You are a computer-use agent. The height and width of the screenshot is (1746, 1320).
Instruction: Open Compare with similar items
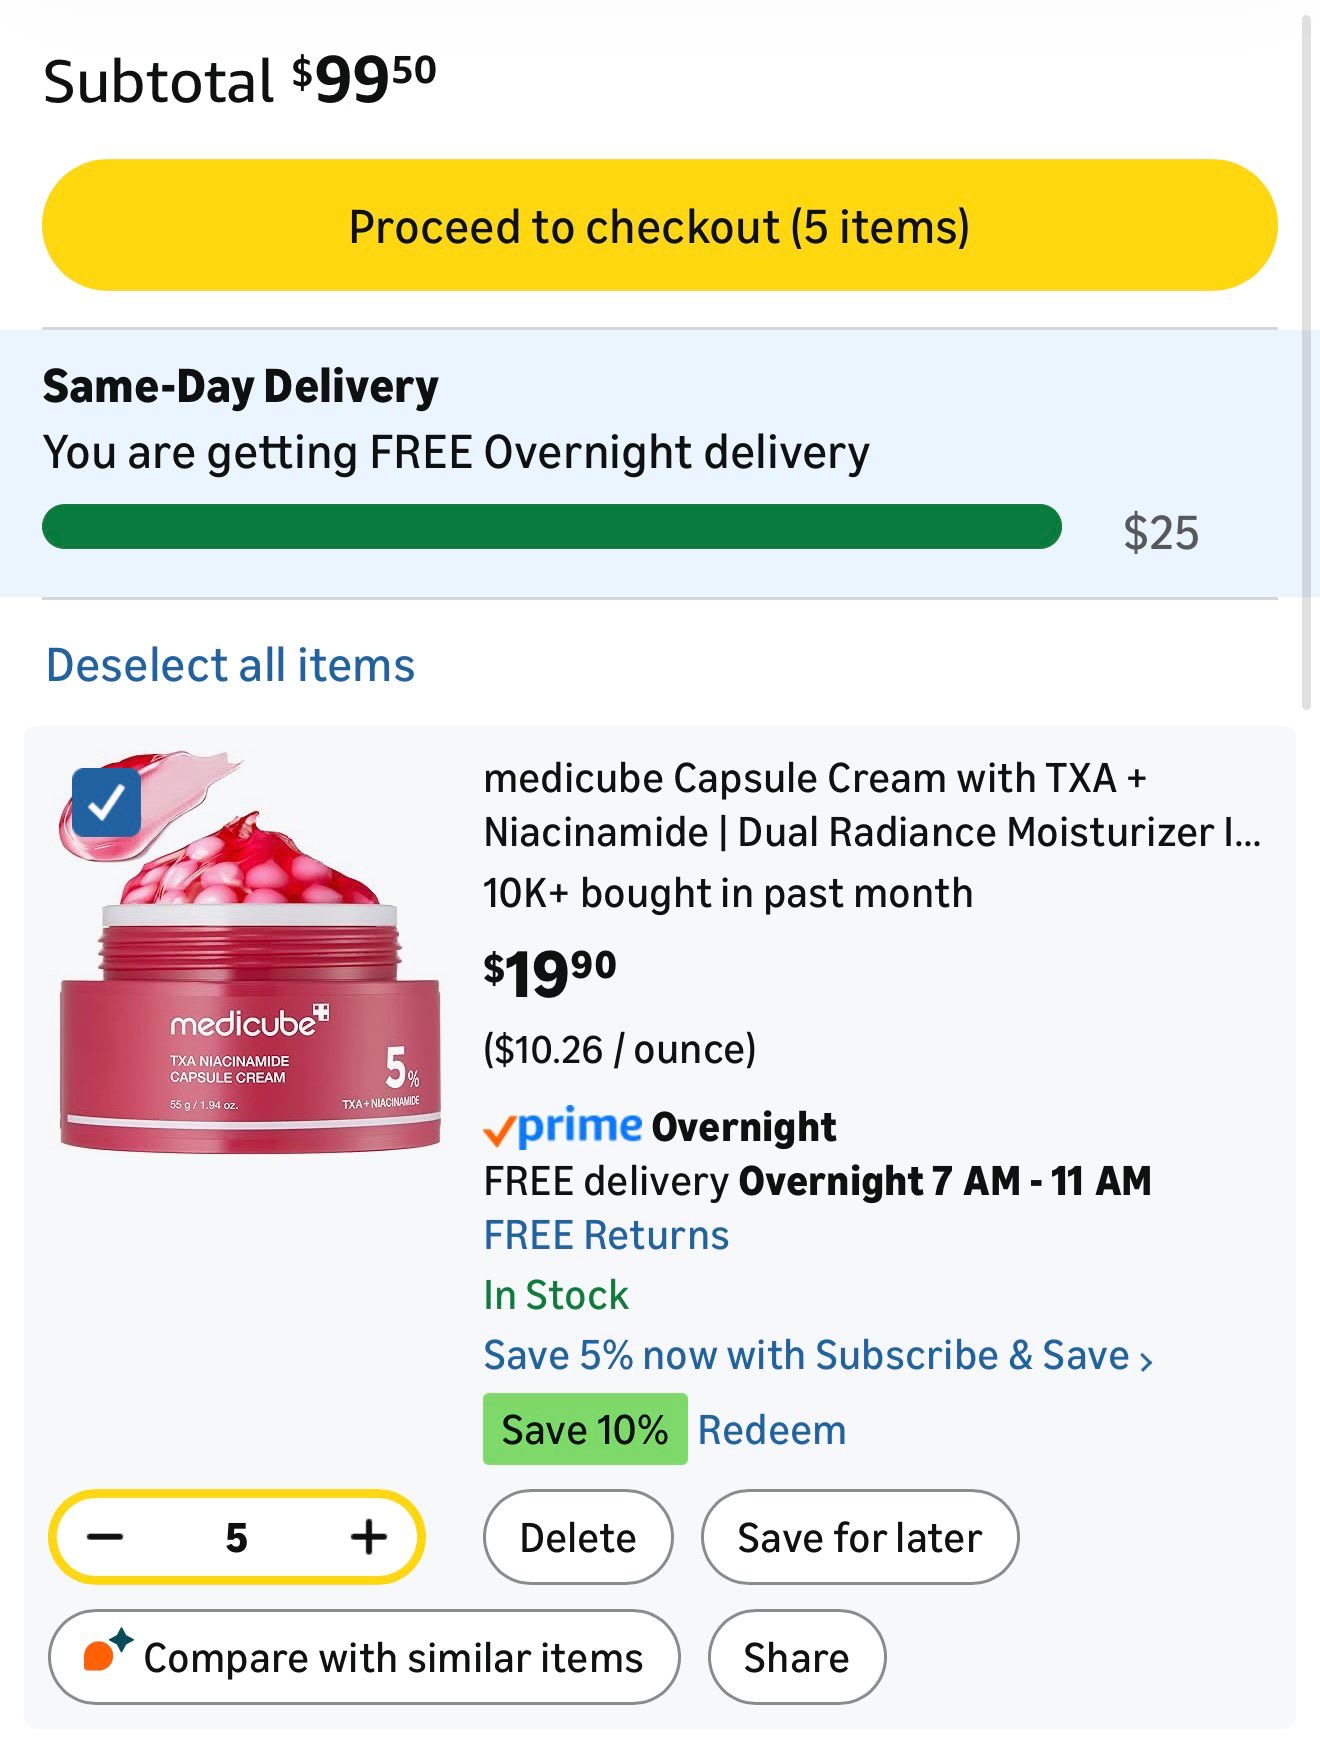coord(364,1657)
